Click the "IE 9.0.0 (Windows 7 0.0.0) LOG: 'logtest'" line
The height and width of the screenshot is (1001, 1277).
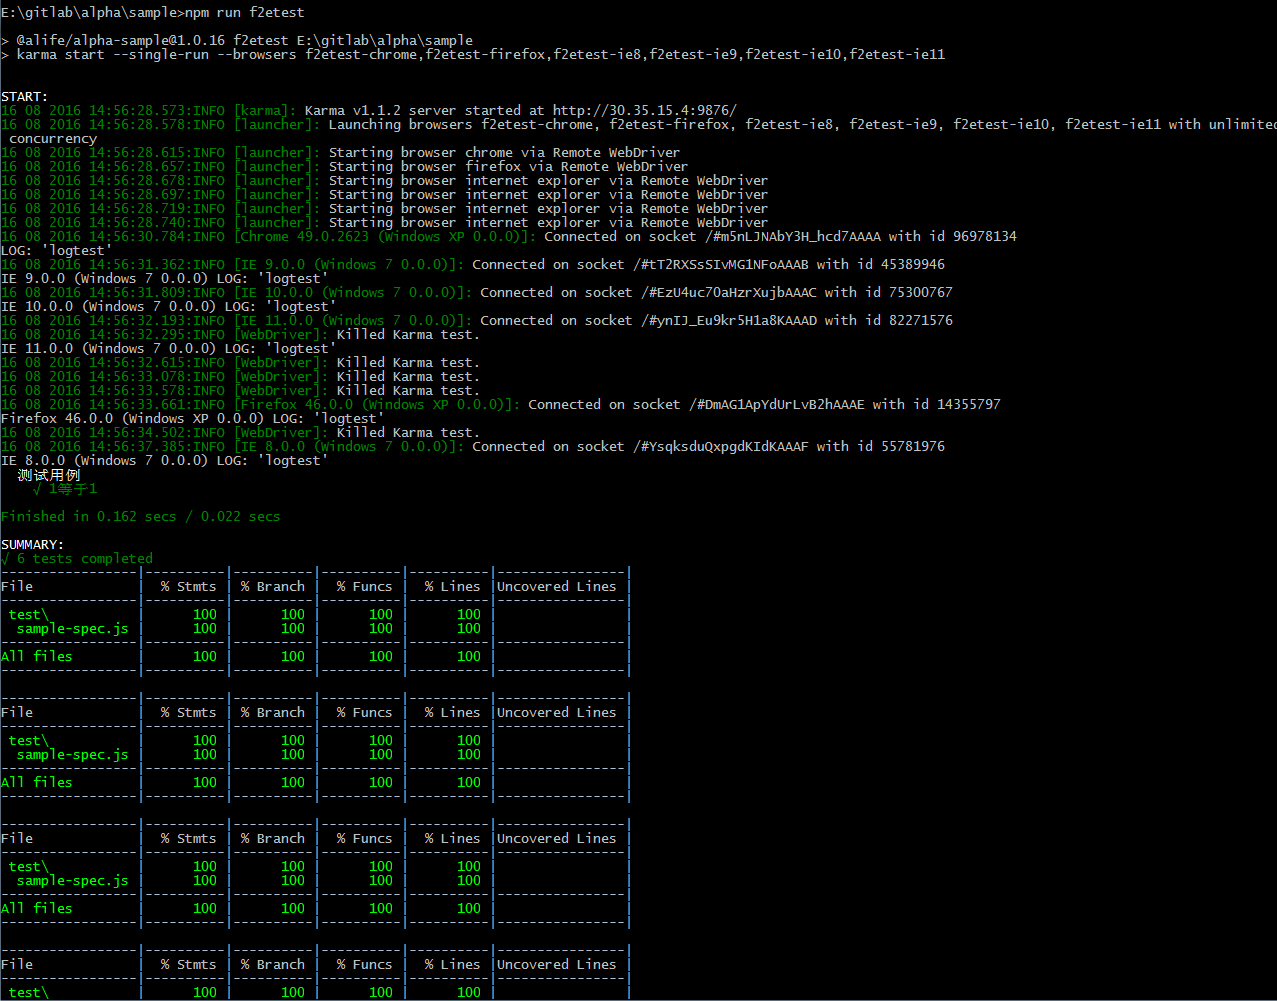pyautogui.click(x=165, y=278)
